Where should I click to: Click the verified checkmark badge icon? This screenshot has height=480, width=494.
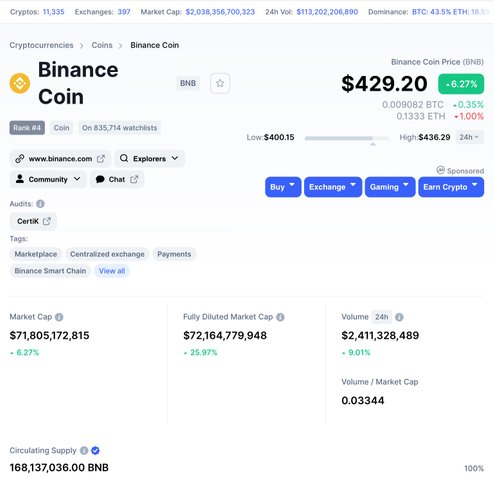tap(95, 451)
